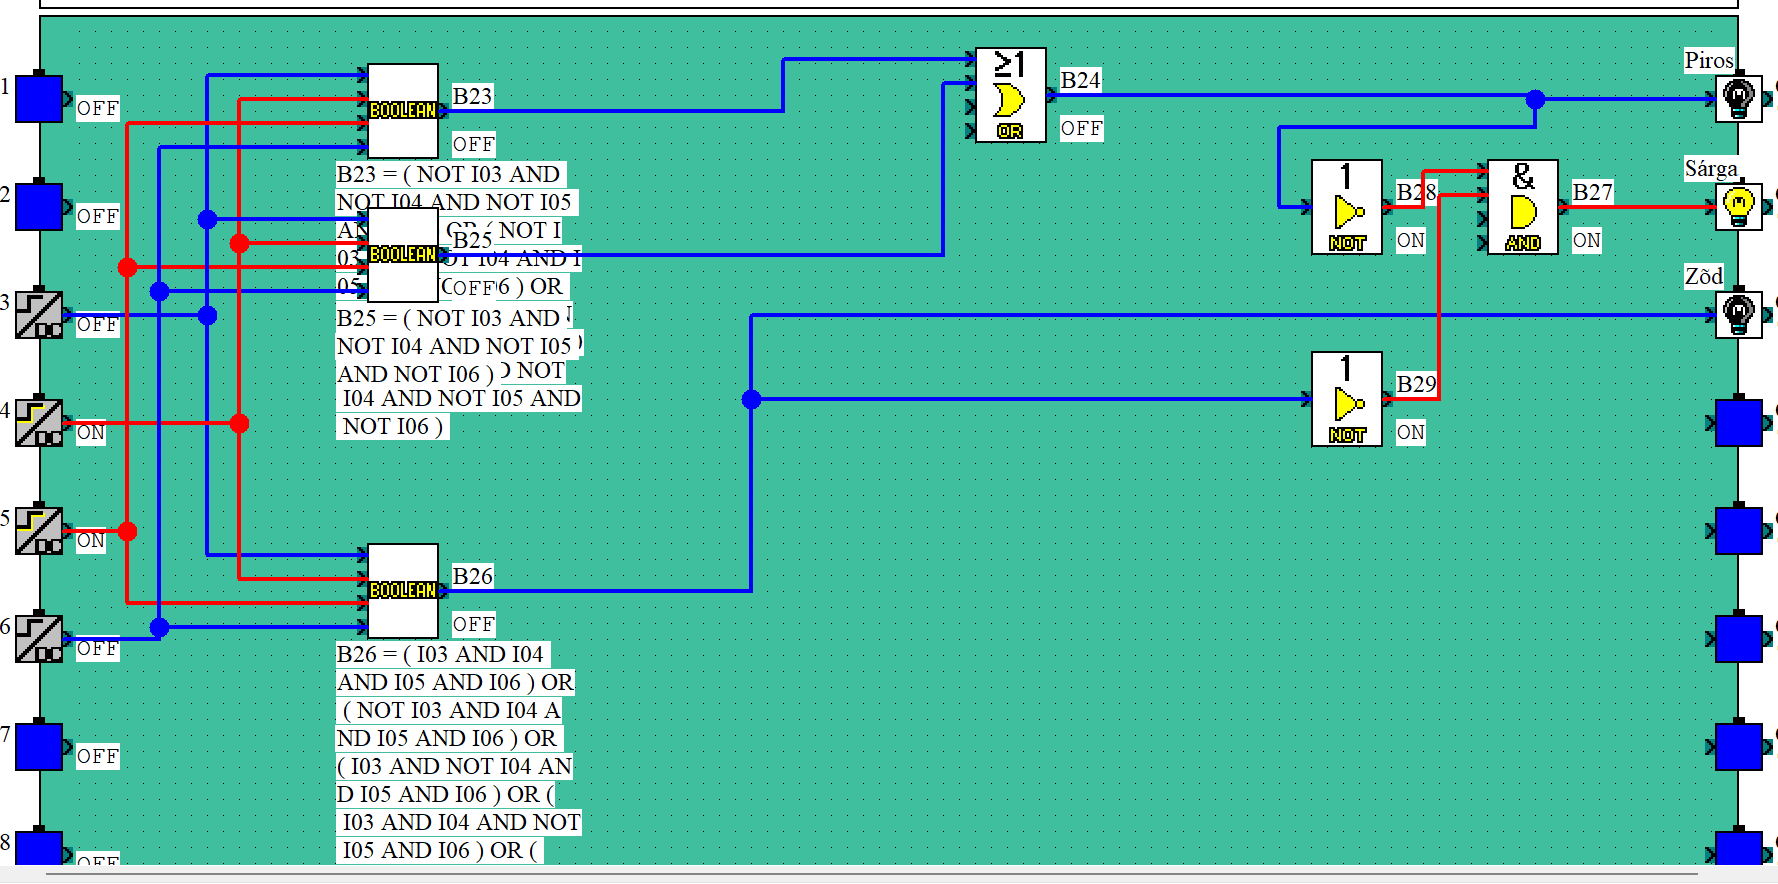Viewport: 1778px width, 884px height.
Task: Select the blue output block level with input 7
Action: [1739, 747]
